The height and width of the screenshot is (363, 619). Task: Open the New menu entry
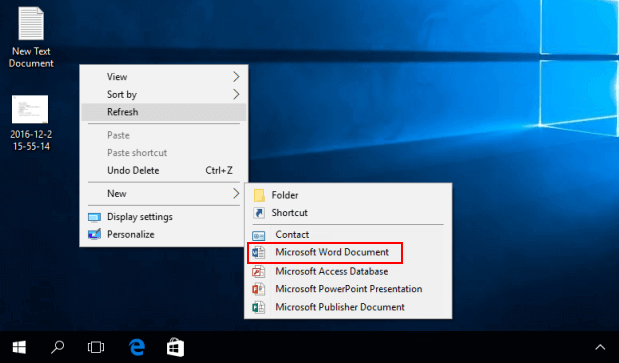pos(163,193)
